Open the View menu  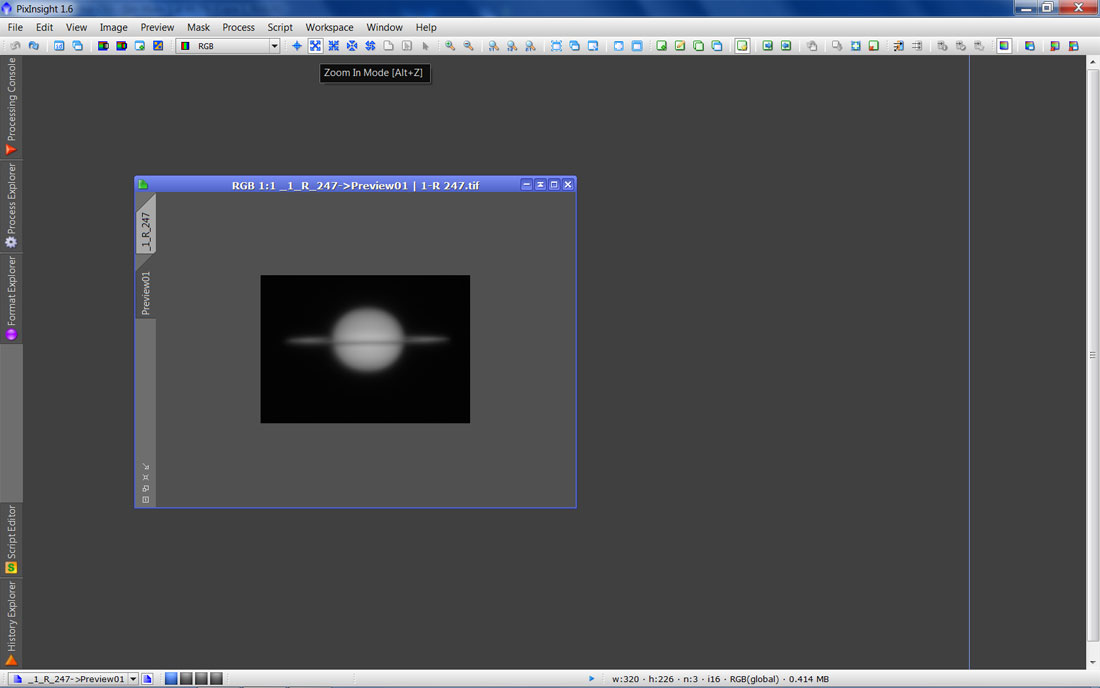click(76, 27)
